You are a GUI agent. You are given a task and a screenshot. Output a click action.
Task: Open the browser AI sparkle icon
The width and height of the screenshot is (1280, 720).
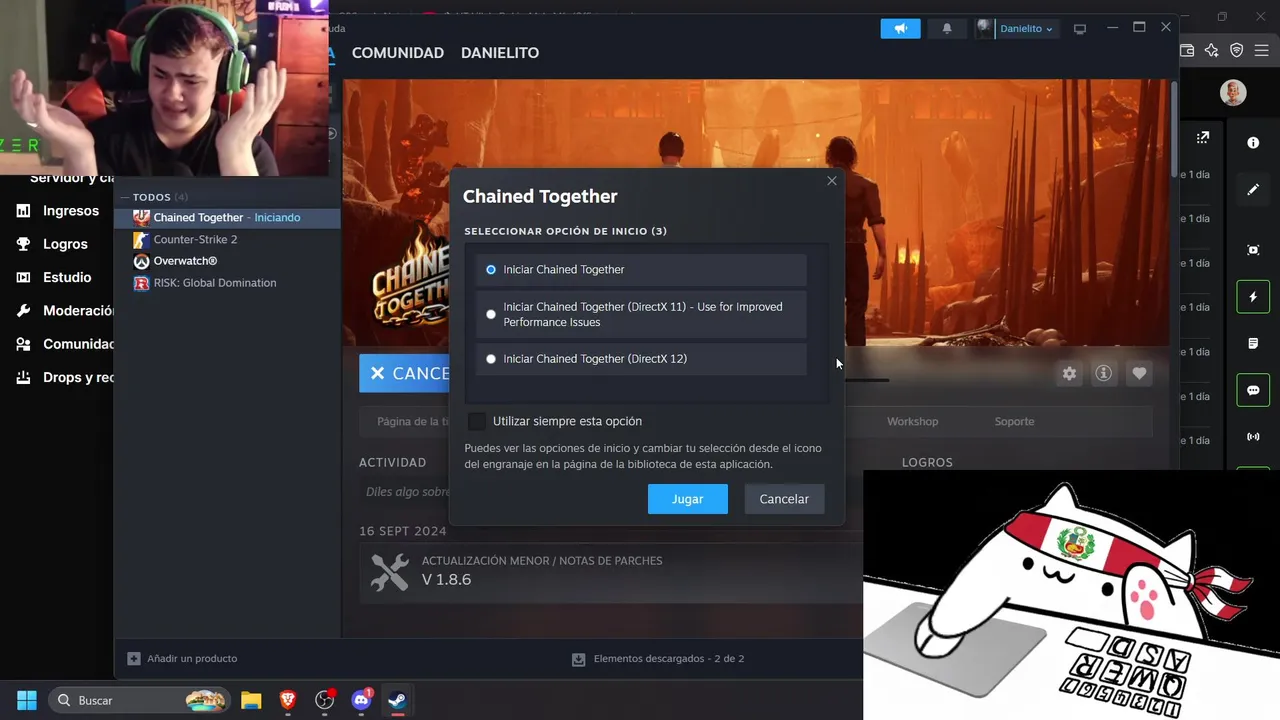[x=1212, y=50]
